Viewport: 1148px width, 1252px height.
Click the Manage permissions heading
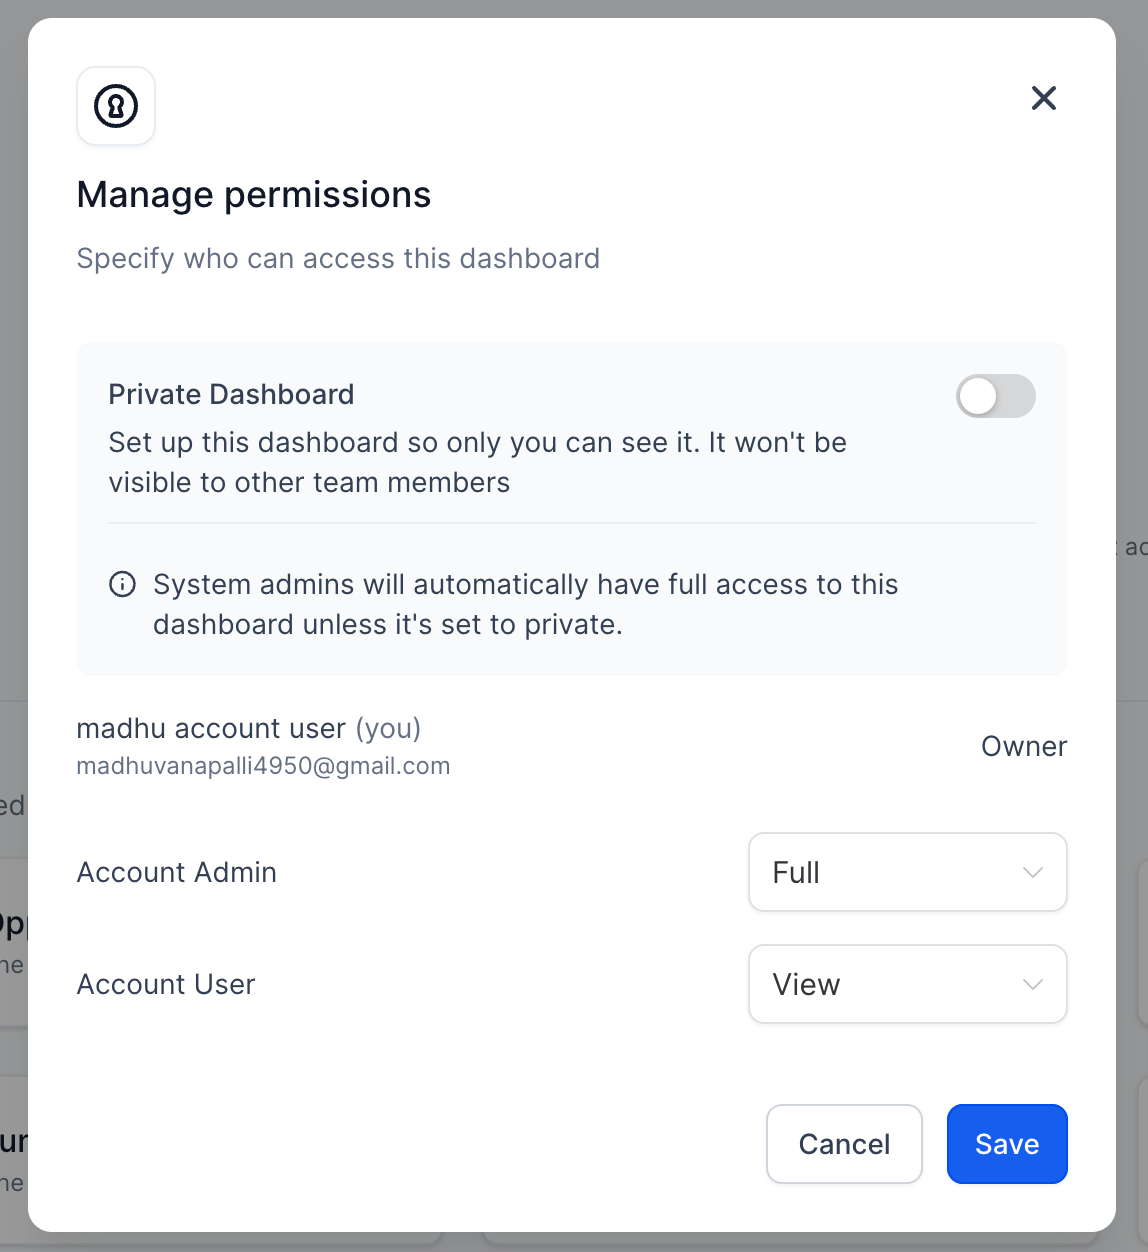(254, 194)
